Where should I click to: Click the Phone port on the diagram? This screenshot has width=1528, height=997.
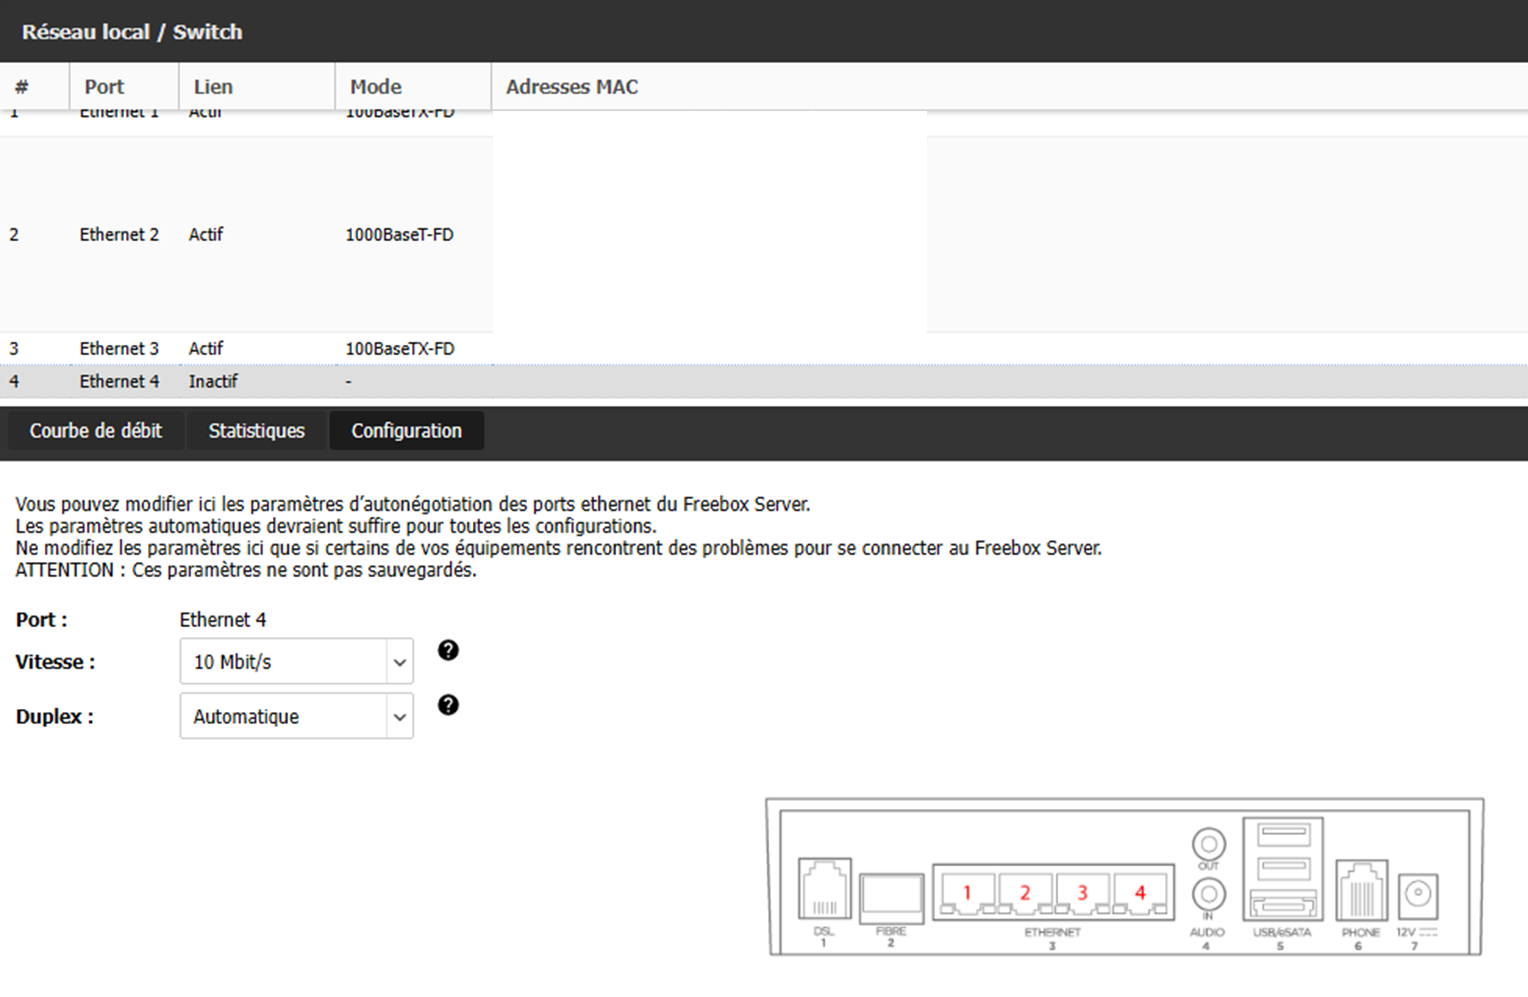click(x=1361, y=890)
